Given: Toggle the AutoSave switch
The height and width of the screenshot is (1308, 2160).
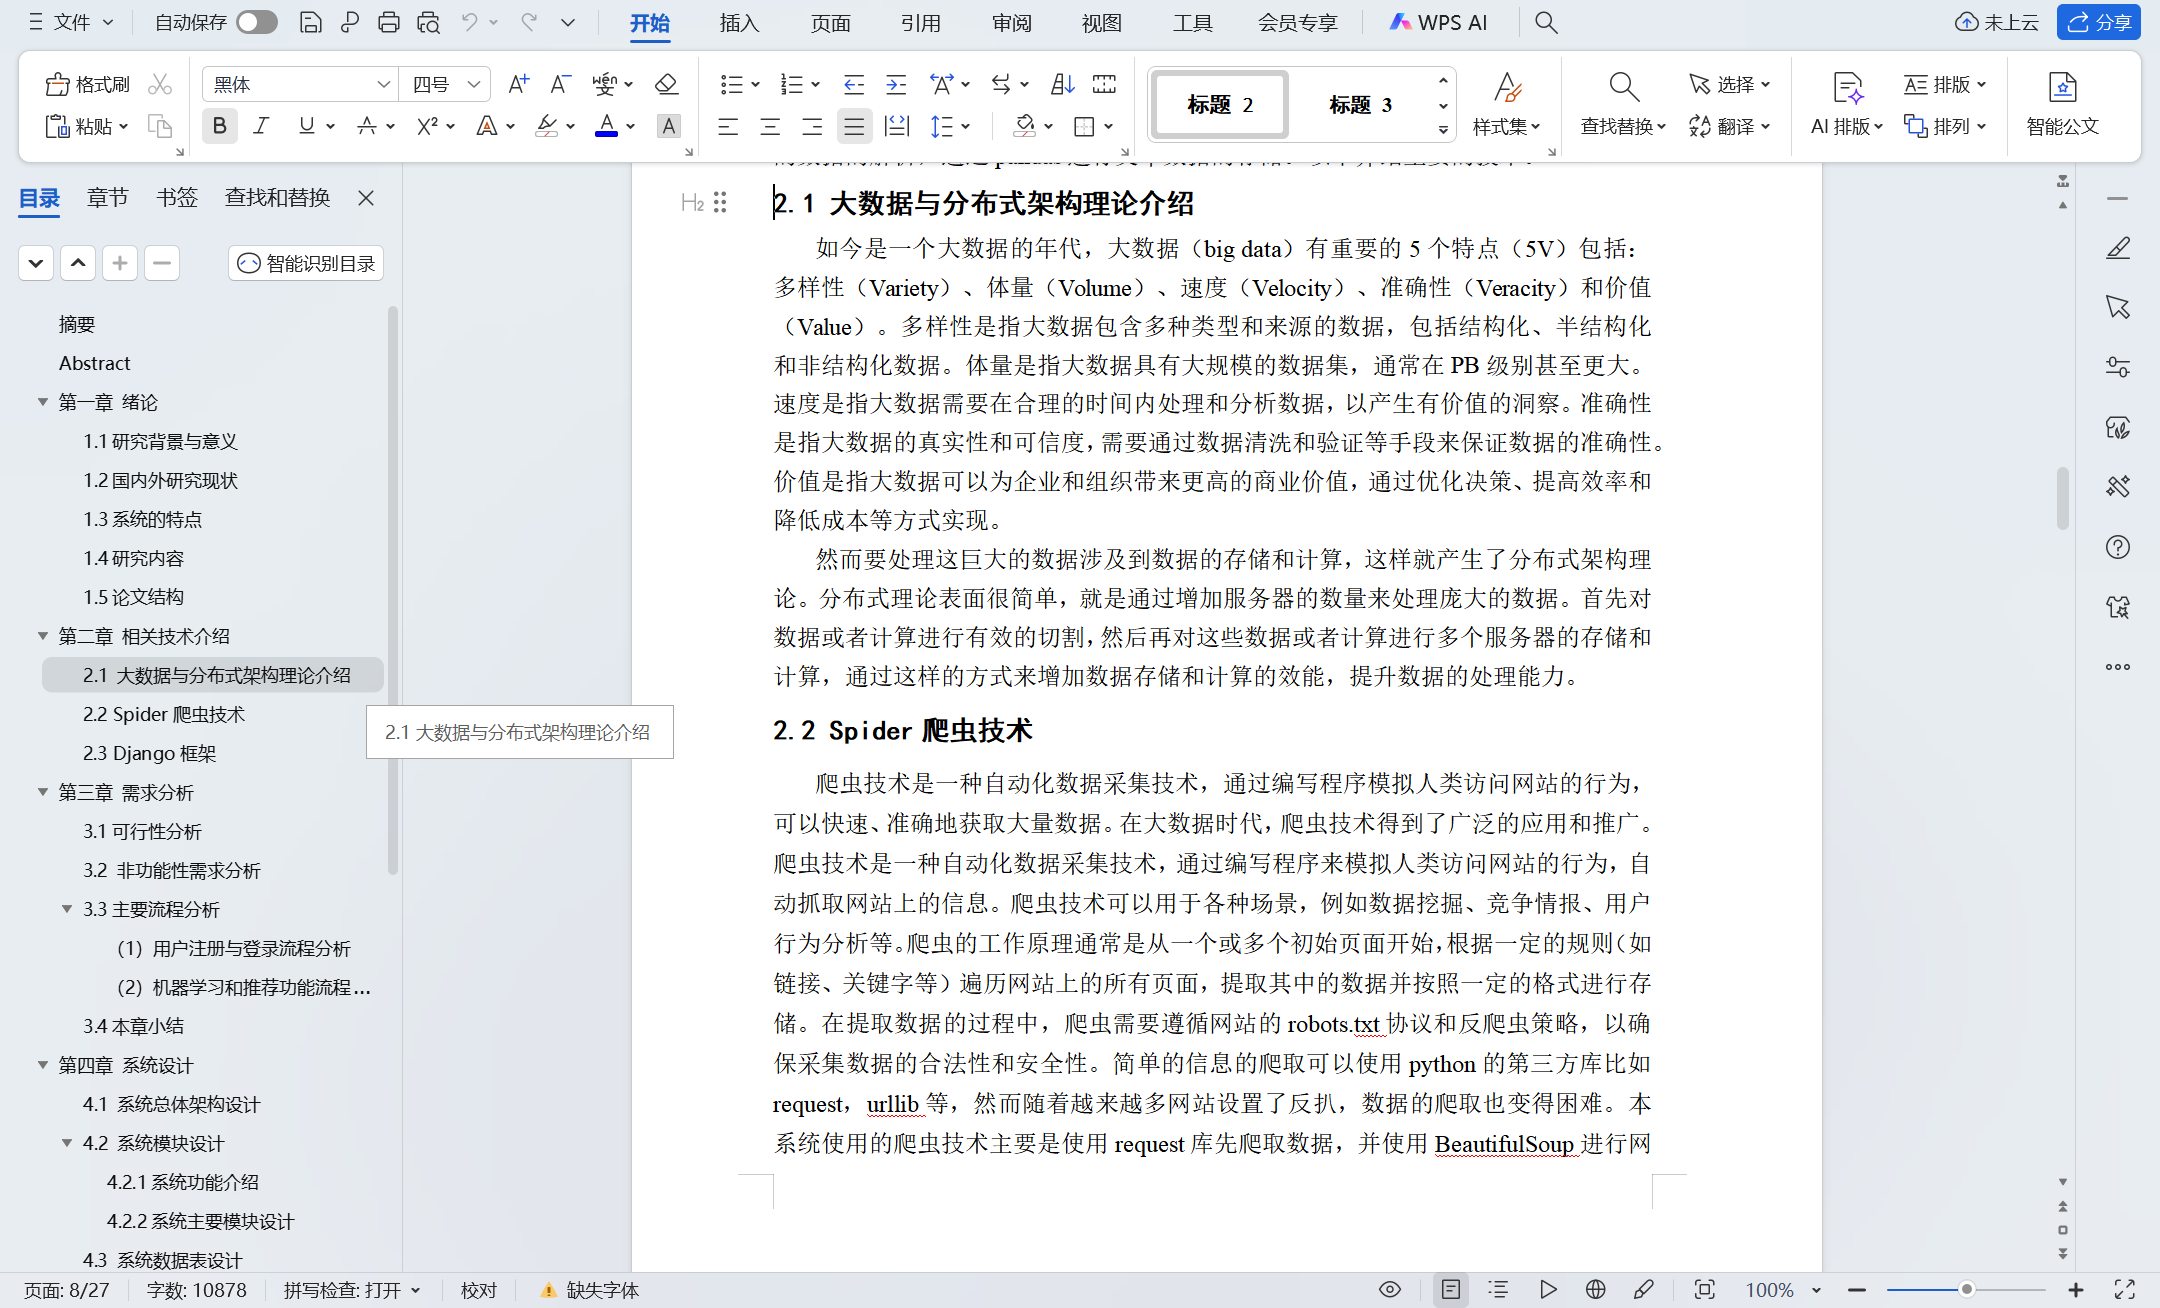Looking at the screenshot, I should [257, 22].
